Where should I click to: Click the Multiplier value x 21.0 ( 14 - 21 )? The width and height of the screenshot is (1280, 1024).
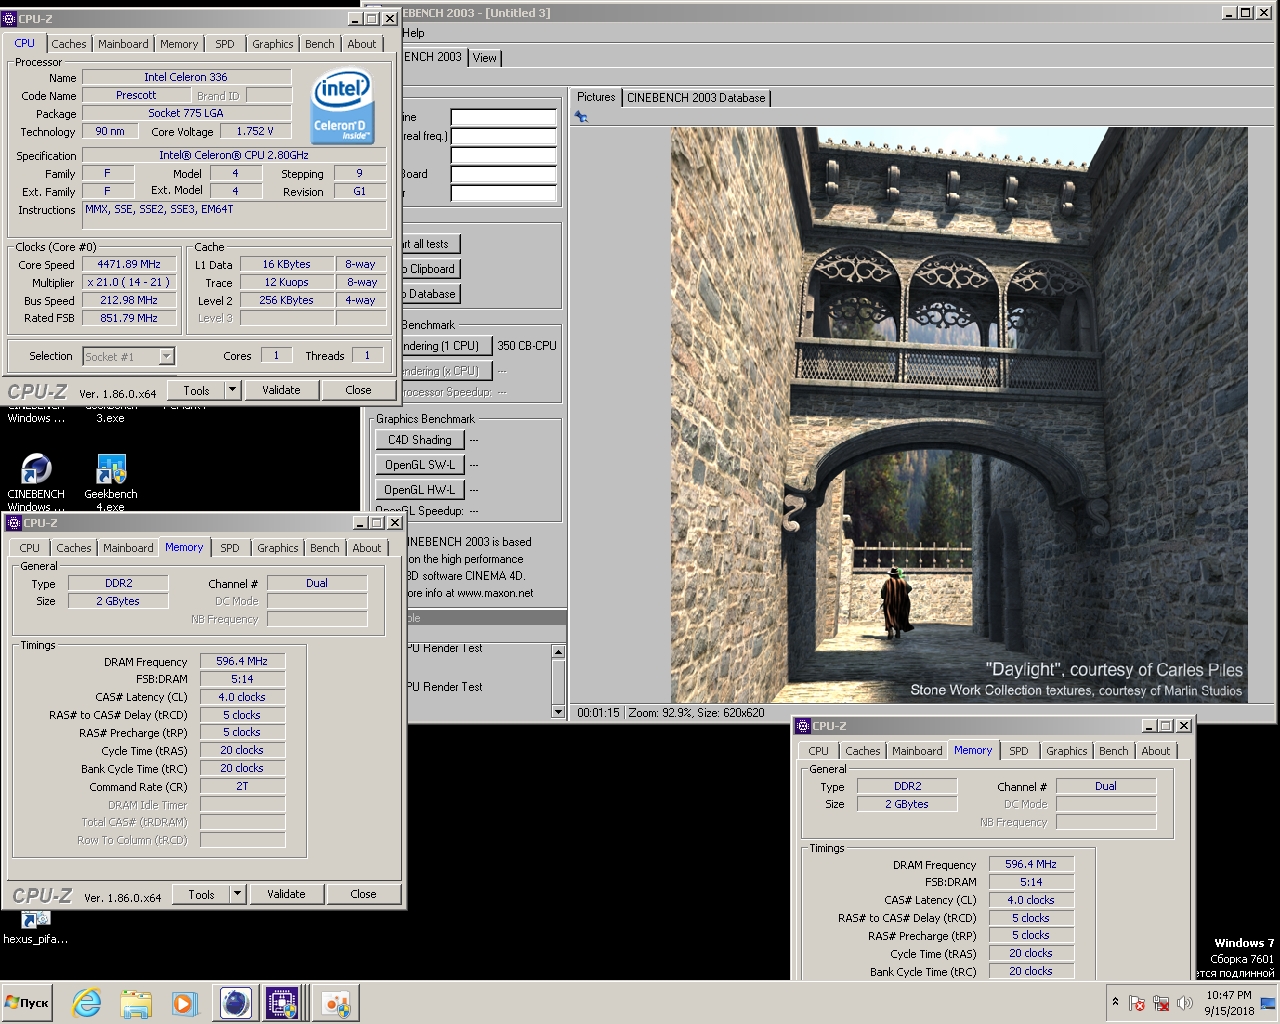[x=129, y=282]
